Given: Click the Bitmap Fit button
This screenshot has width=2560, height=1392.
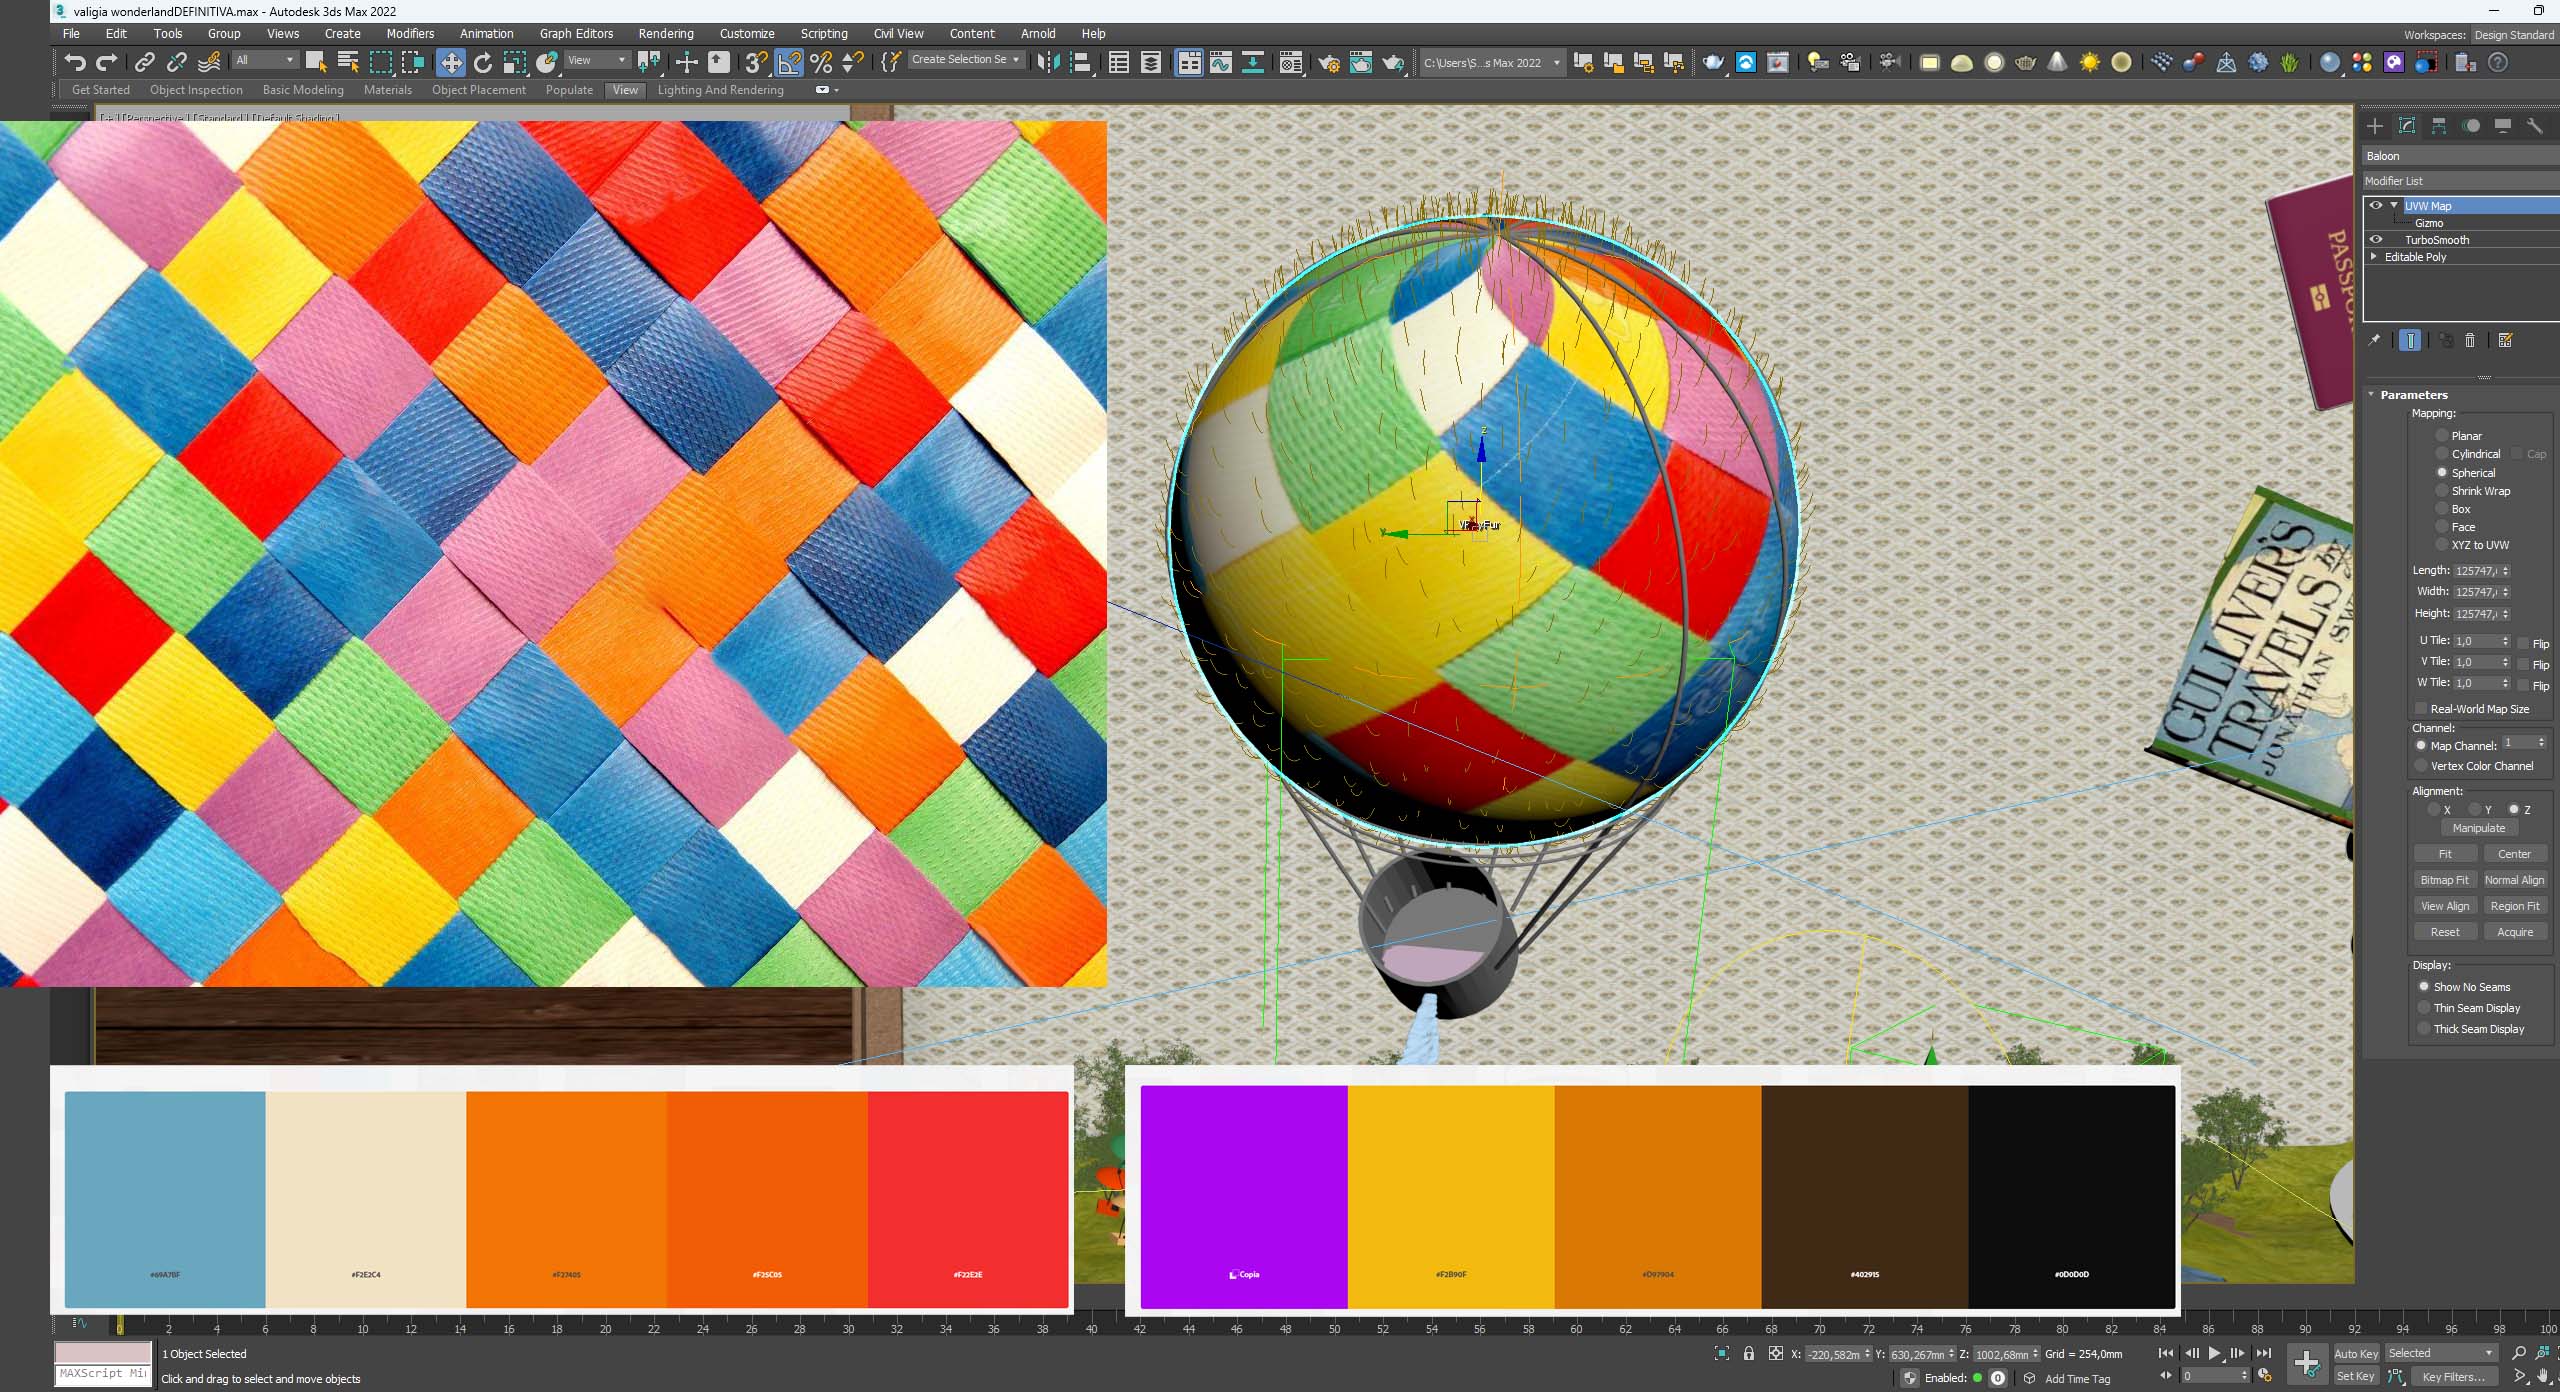Looking at the screenshot, I should tap(2445, 880).
